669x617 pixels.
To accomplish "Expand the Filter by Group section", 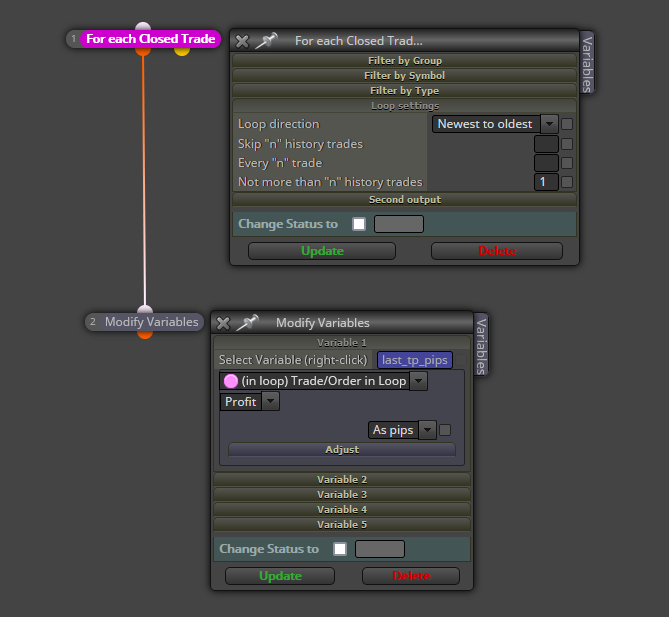I will [x=404, y=61].
